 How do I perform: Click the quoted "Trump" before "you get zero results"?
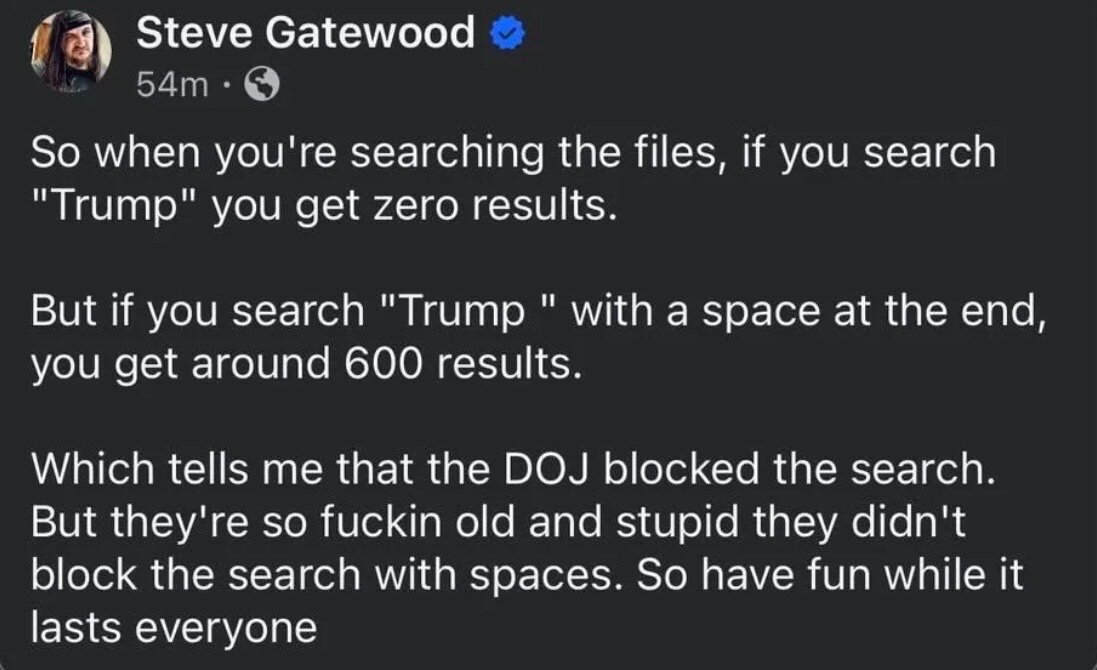coord(115,207)
